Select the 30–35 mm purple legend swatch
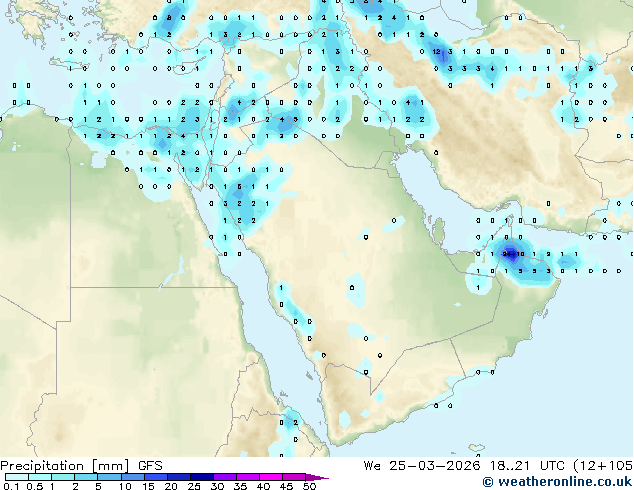 (x=225, y=477)
